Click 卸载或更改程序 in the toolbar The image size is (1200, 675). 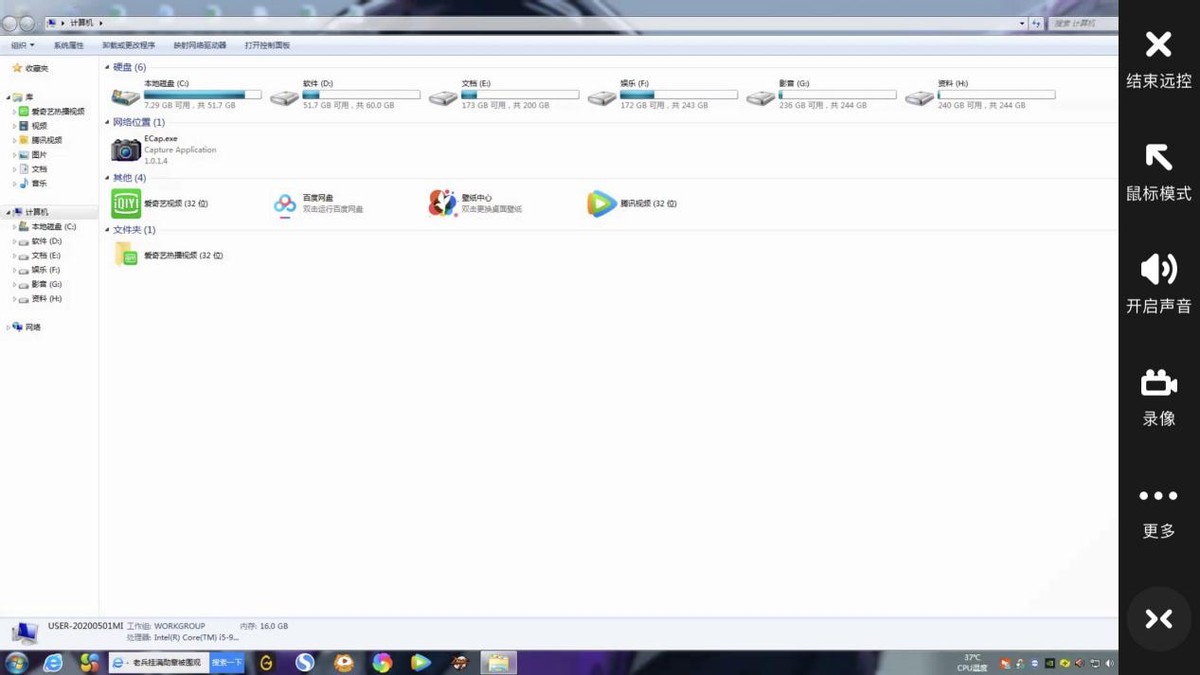point(129,45)
